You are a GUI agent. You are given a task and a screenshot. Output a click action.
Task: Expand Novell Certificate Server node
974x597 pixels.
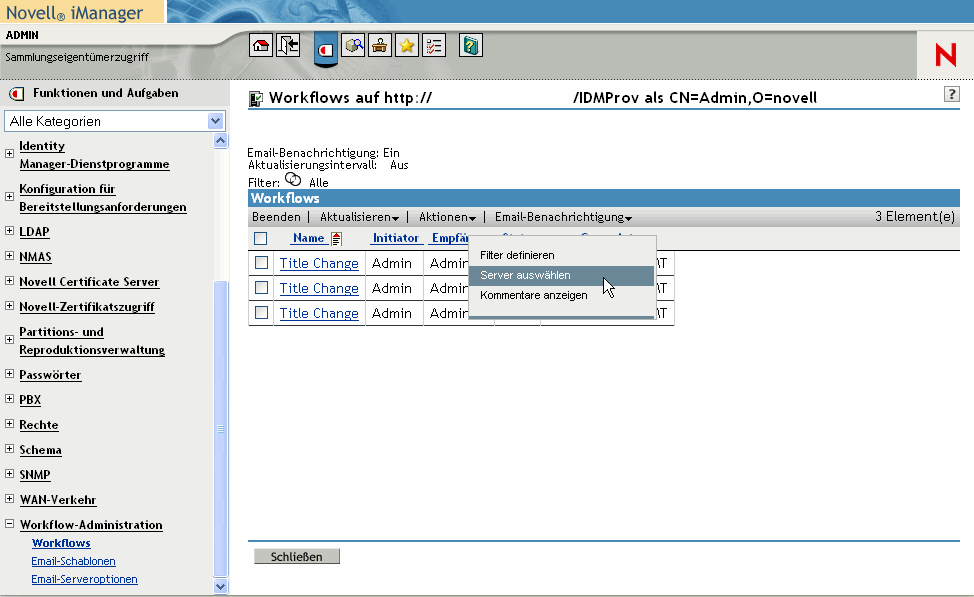(9, 280)
